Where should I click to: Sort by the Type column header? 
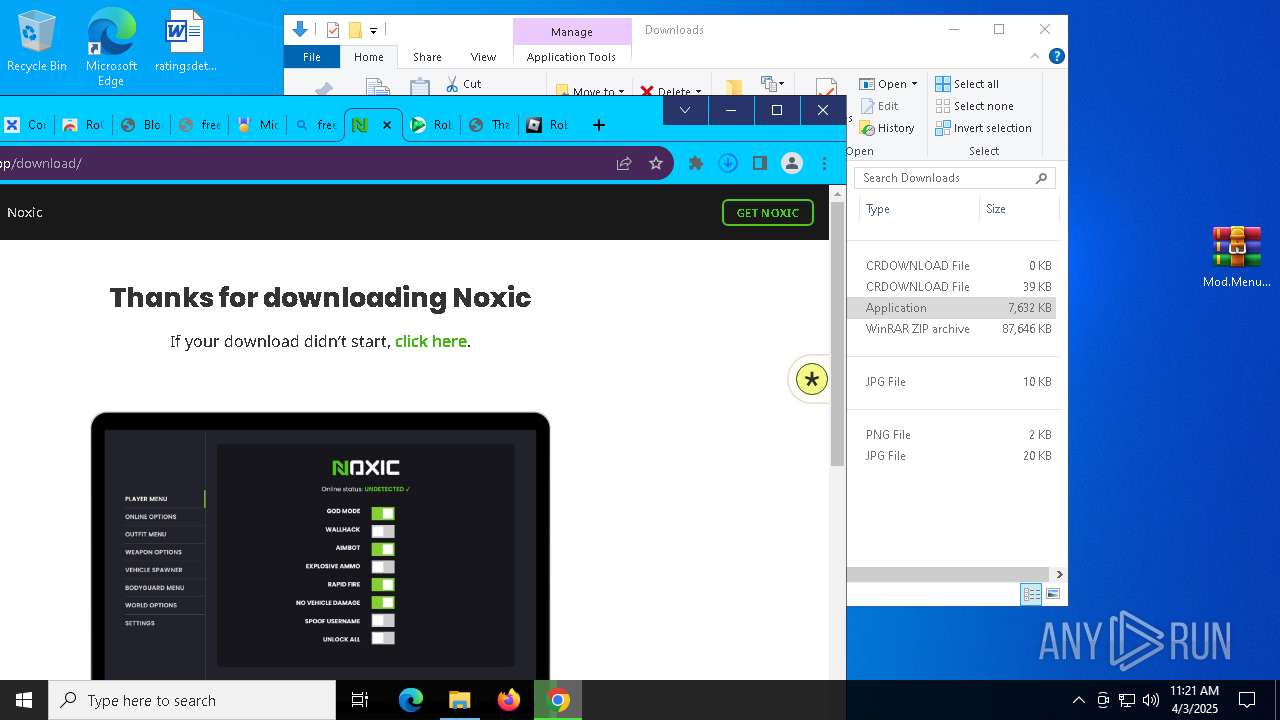coord(918,209)
